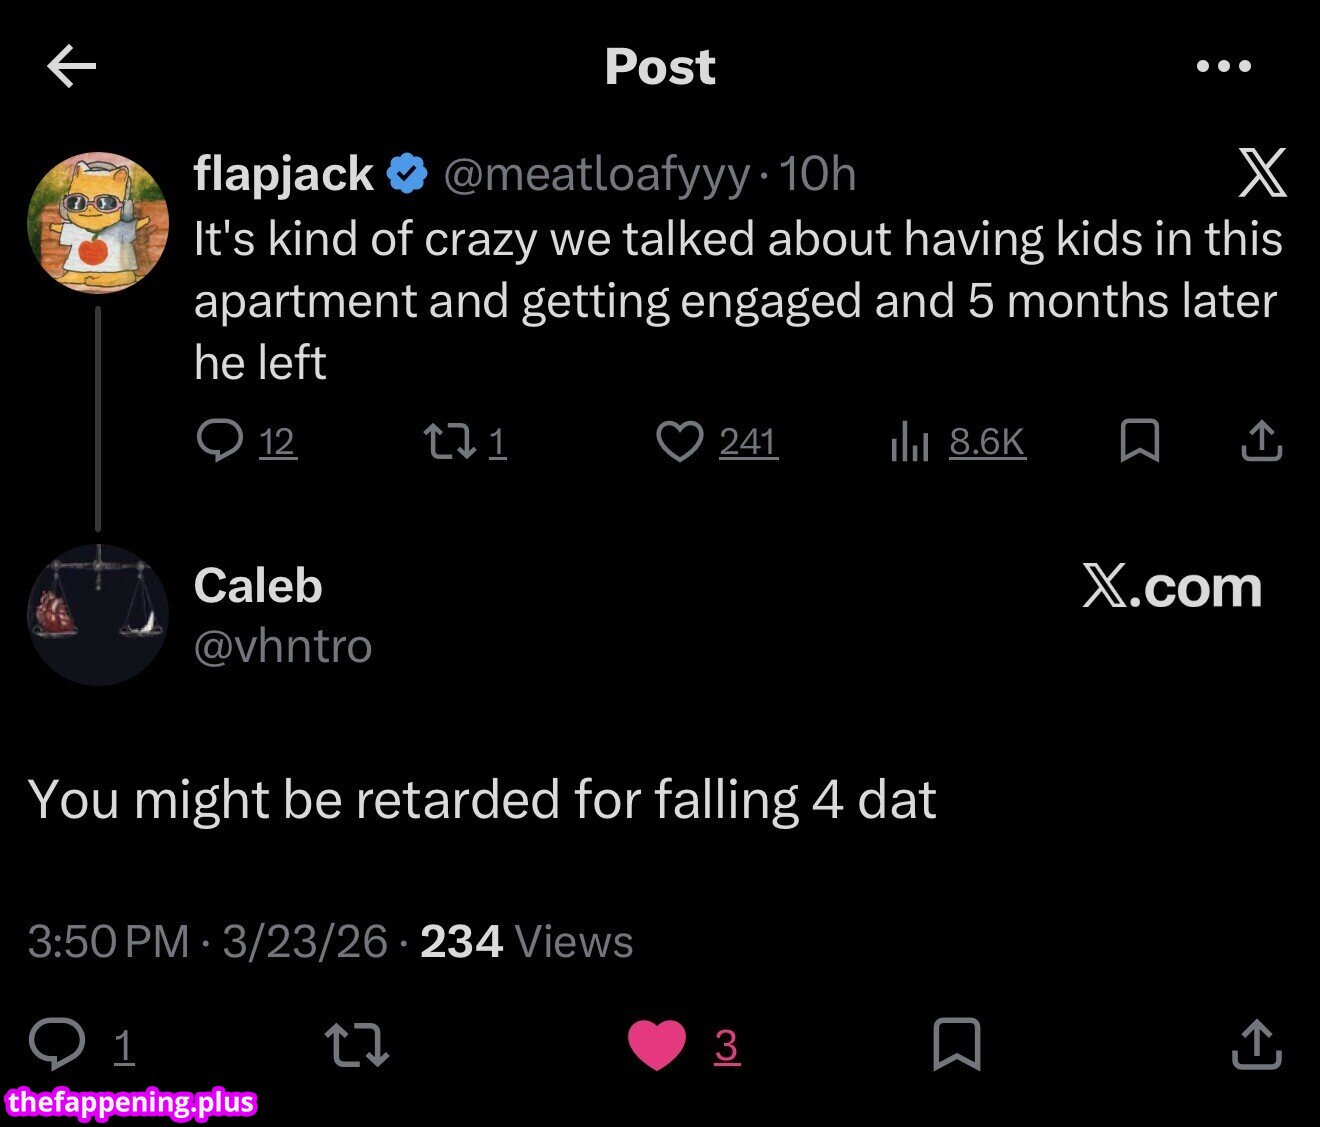Open flapjack's profile avatar
The image size is (1320, 1127).
pos(98,222)
